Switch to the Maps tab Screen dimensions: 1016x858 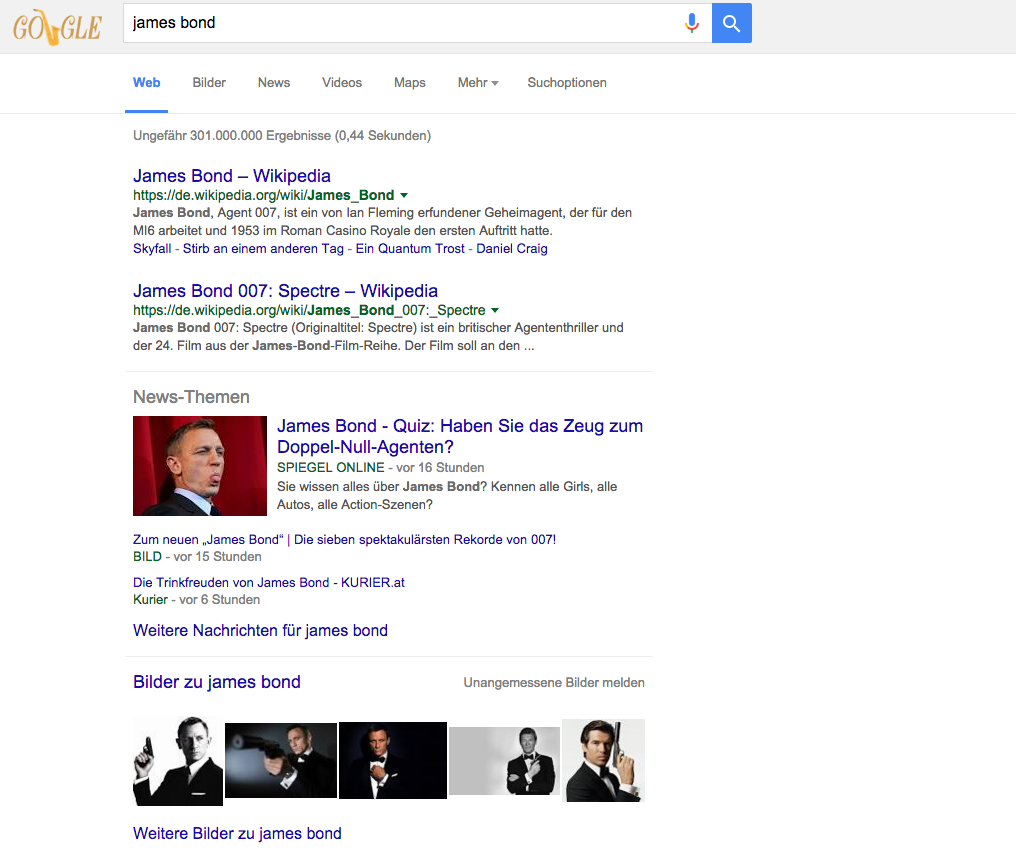pyautogui.click(x=410, y=83)
